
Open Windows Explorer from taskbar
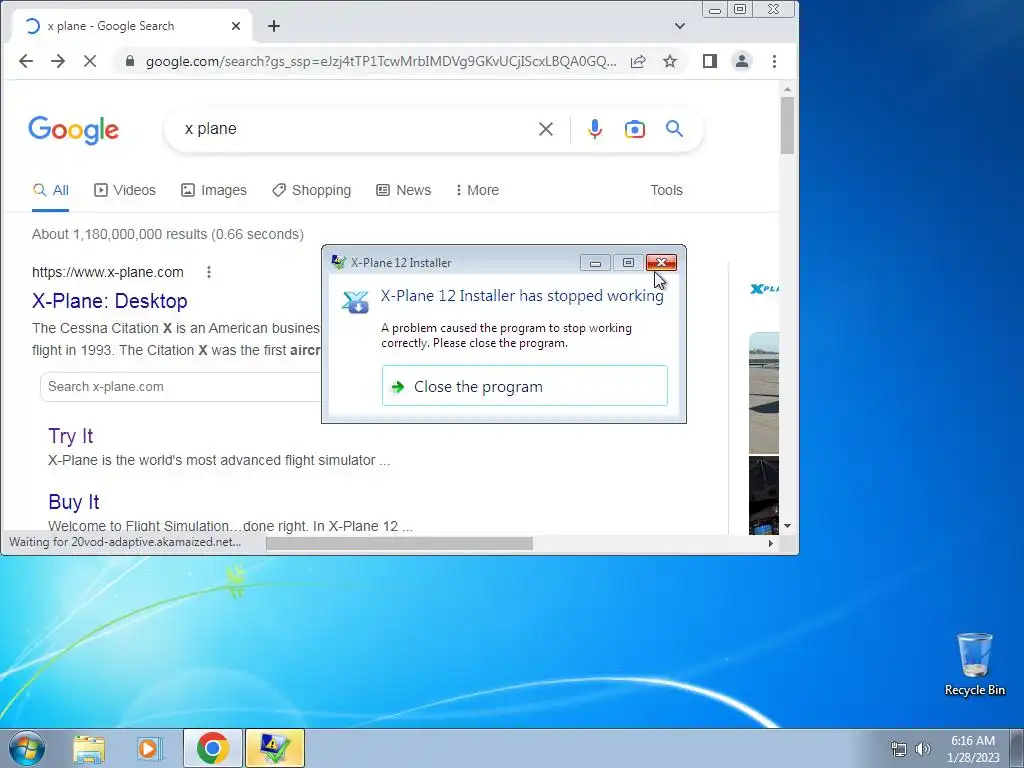[x=89, y=748]
